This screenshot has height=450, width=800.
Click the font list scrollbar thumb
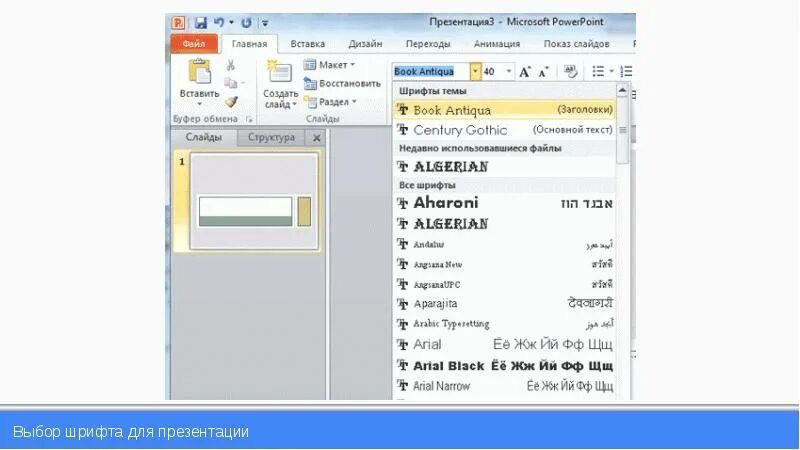click(622, 130)
